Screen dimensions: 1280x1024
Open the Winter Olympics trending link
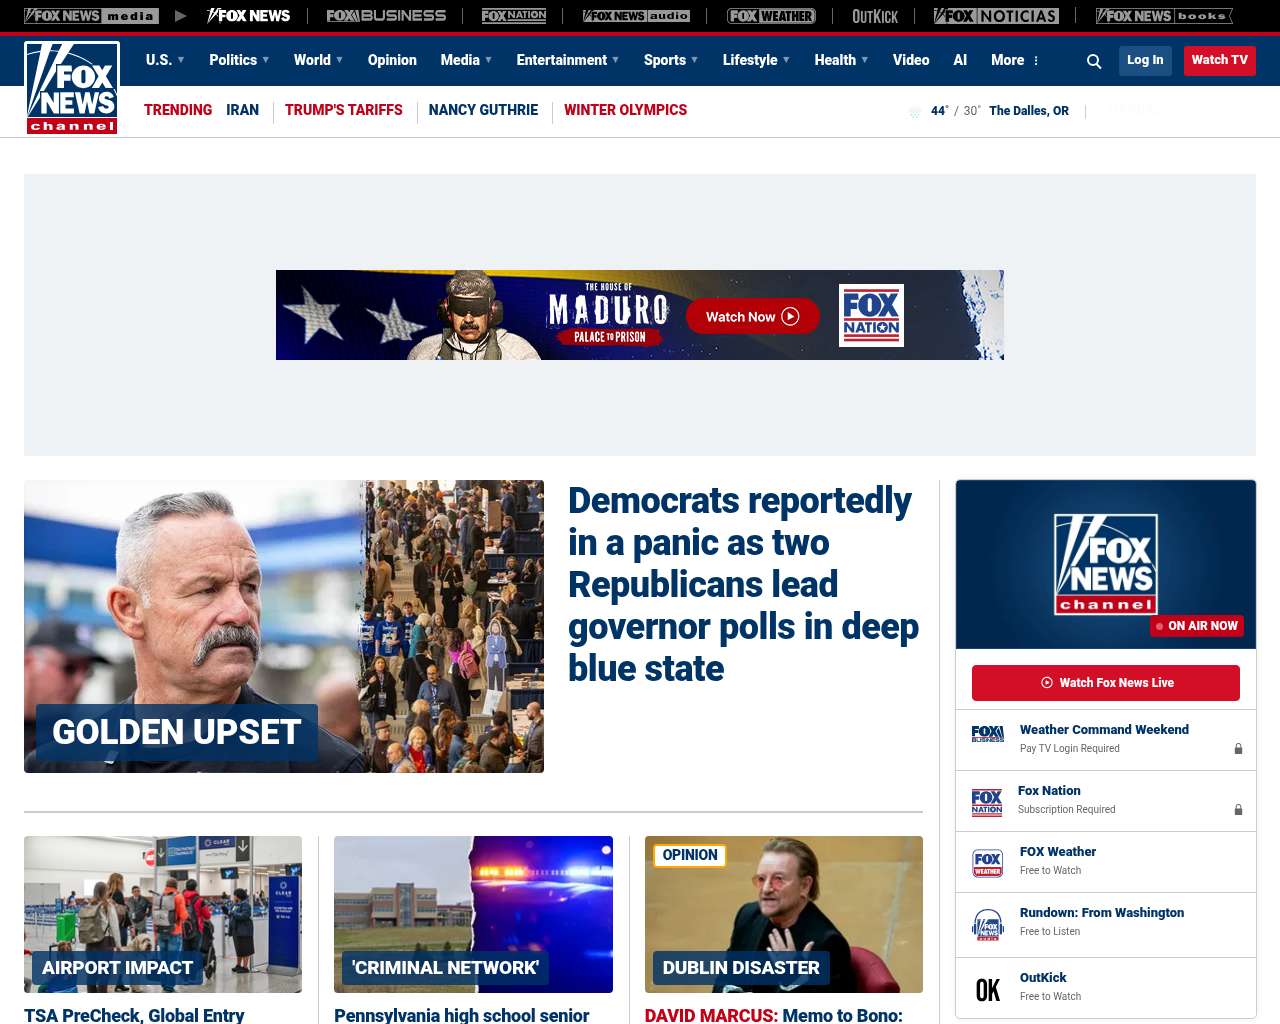tap(625, 110)
